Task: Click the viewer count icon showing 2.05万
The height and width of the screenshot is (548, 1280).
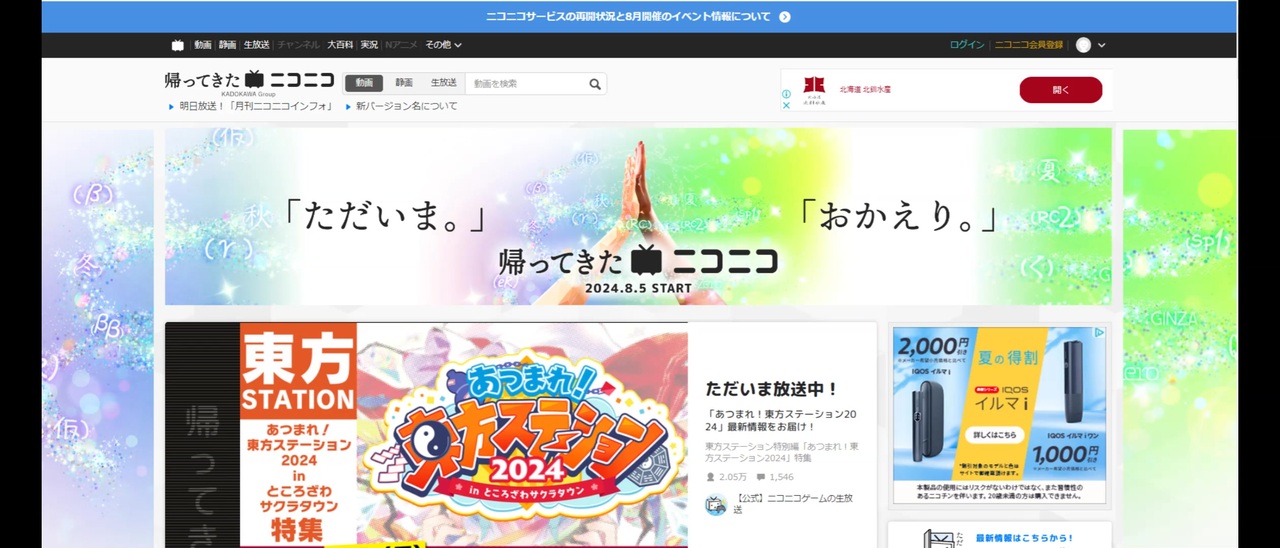Action: [x=711, y=478]
